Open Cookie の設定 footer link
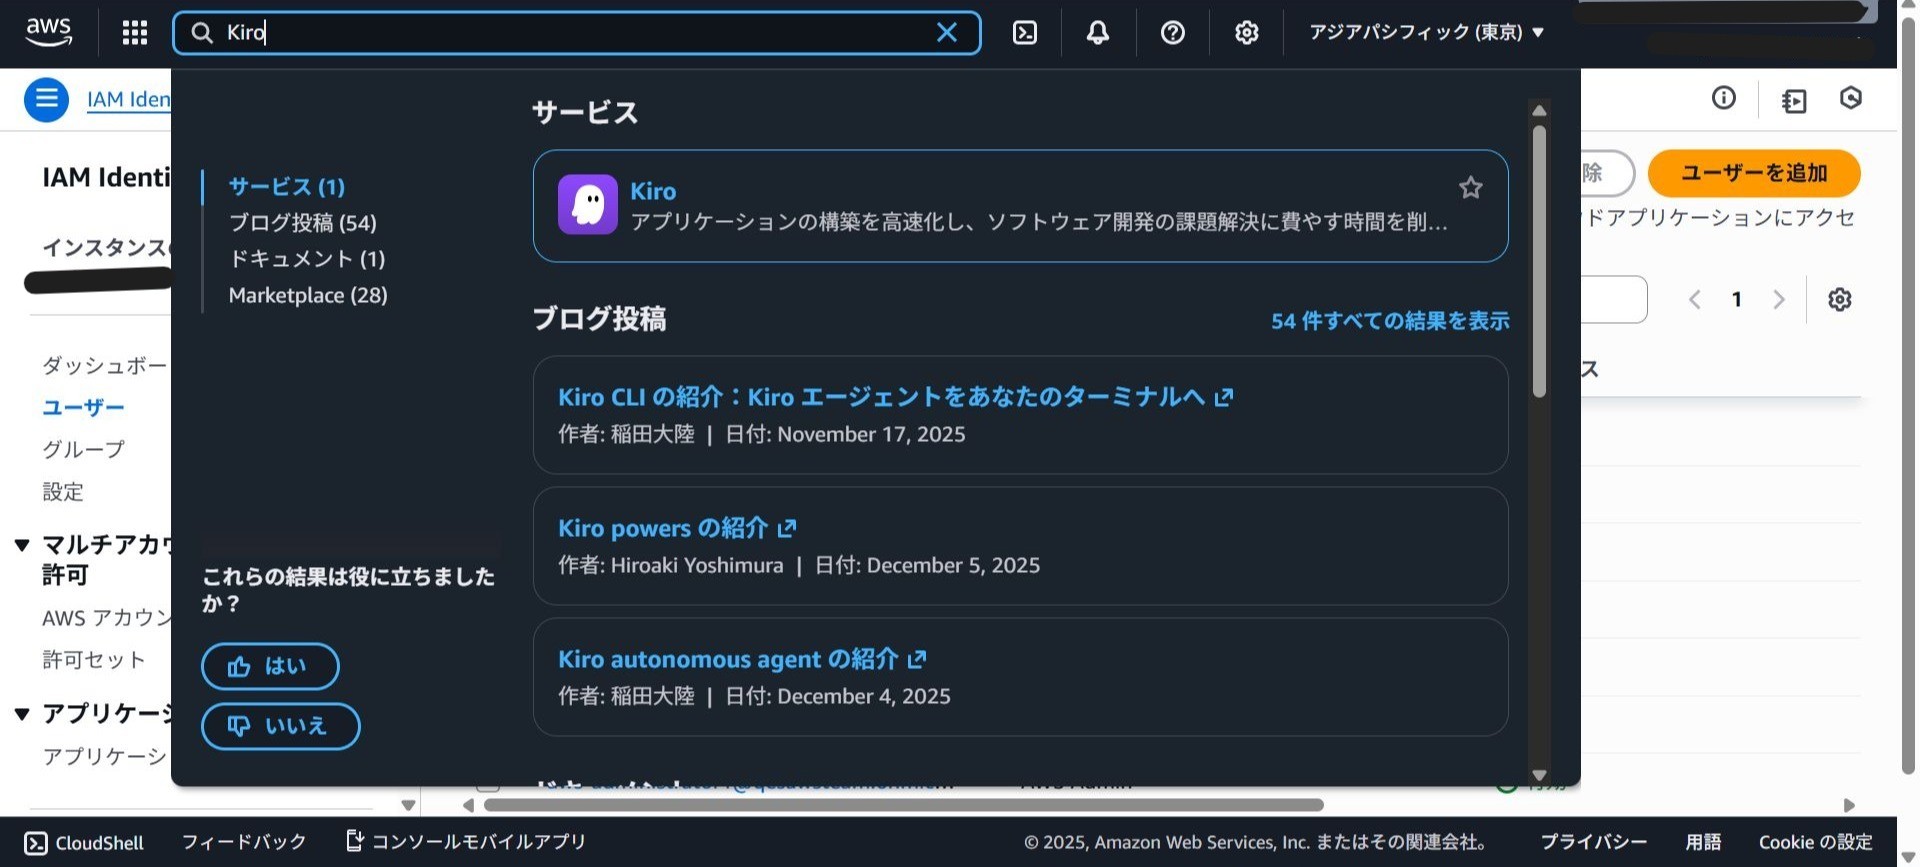Screen dimensions: 1920x867 [1815, 842]
